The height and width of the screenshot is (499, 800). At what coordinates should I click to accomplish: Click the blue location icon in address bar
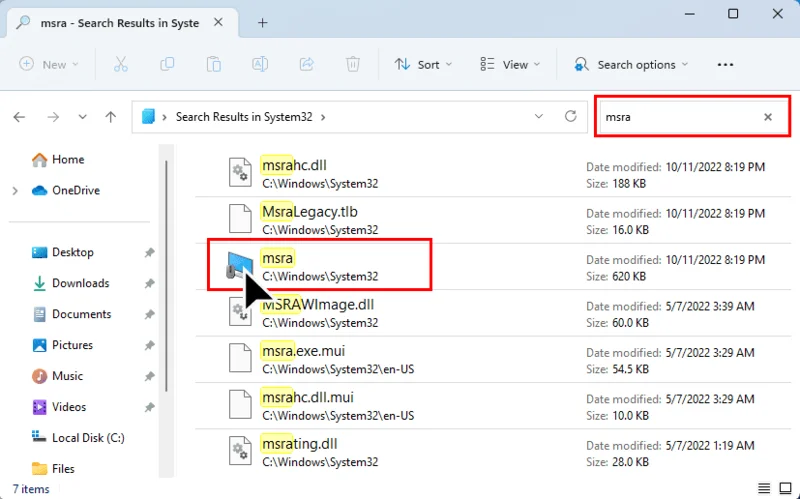(148, 117)
